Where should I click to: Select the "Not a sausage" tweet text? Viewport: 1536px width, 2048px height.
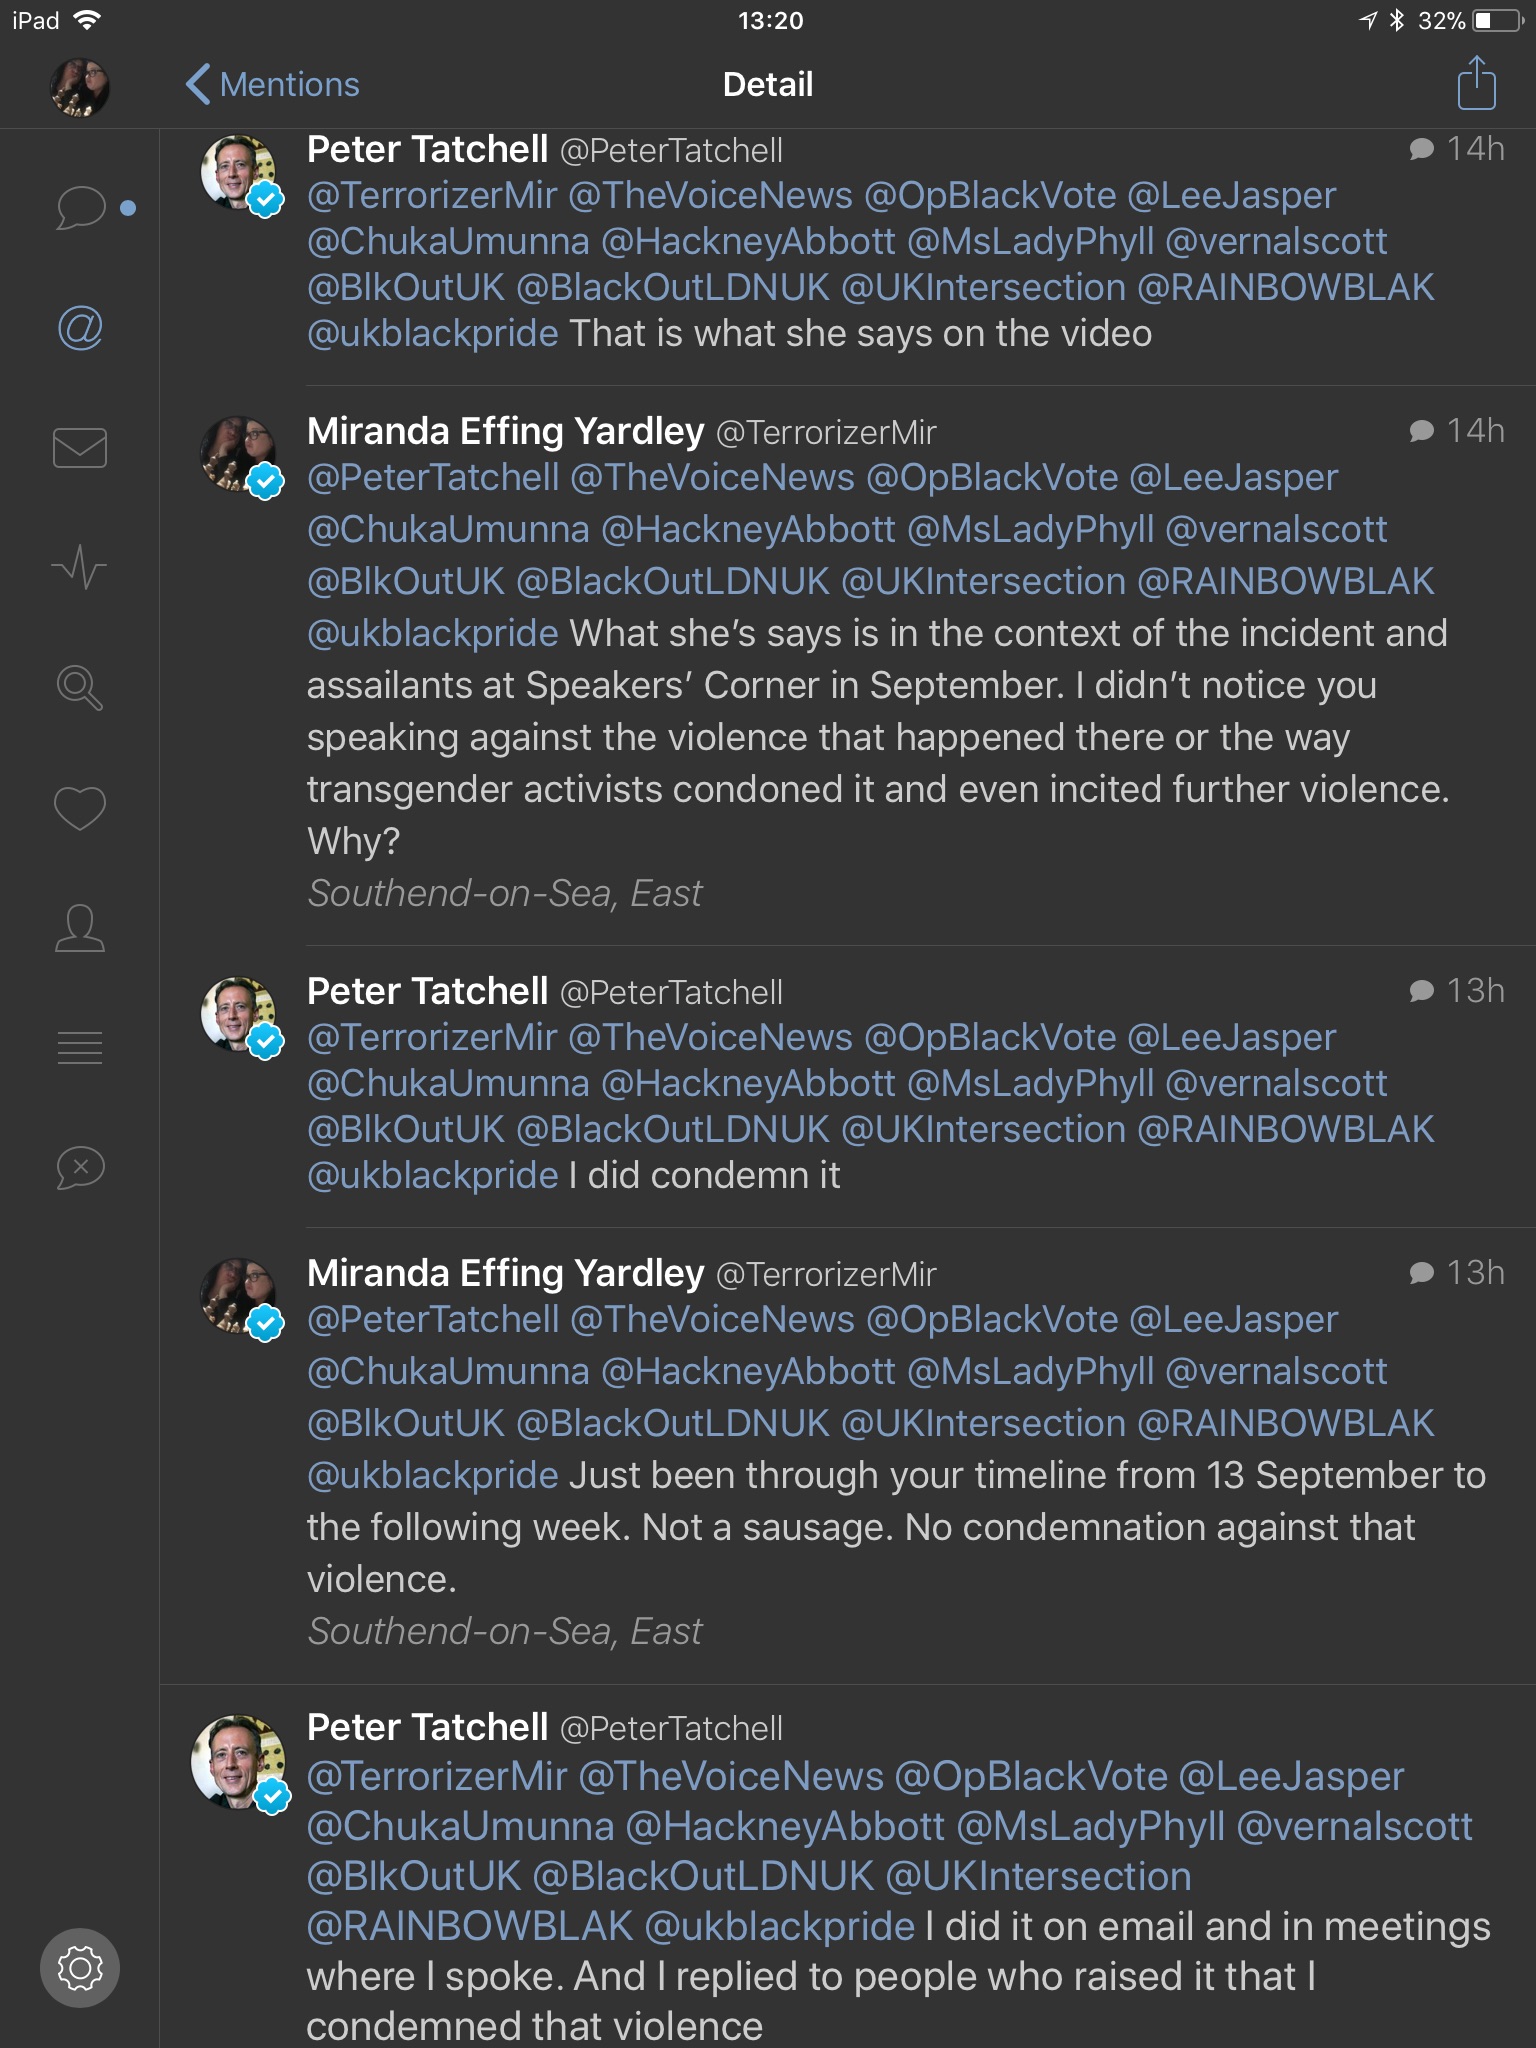click(x=860, y=1528)
